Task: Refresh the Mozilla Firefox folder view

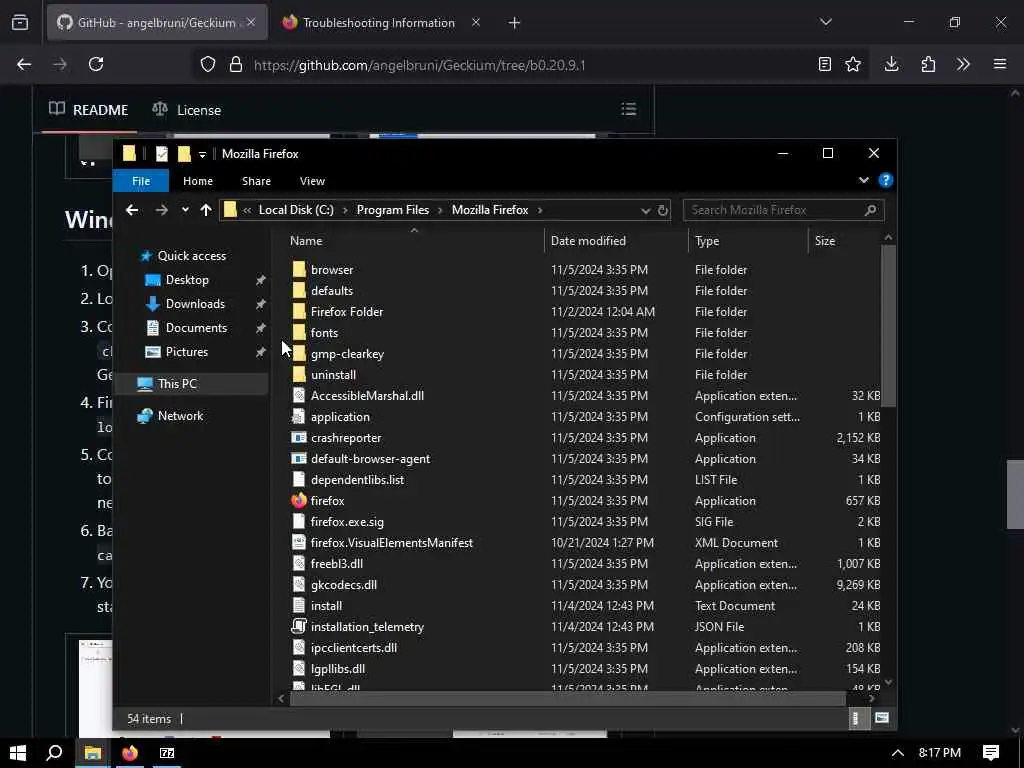Action: tap(663, 210)
